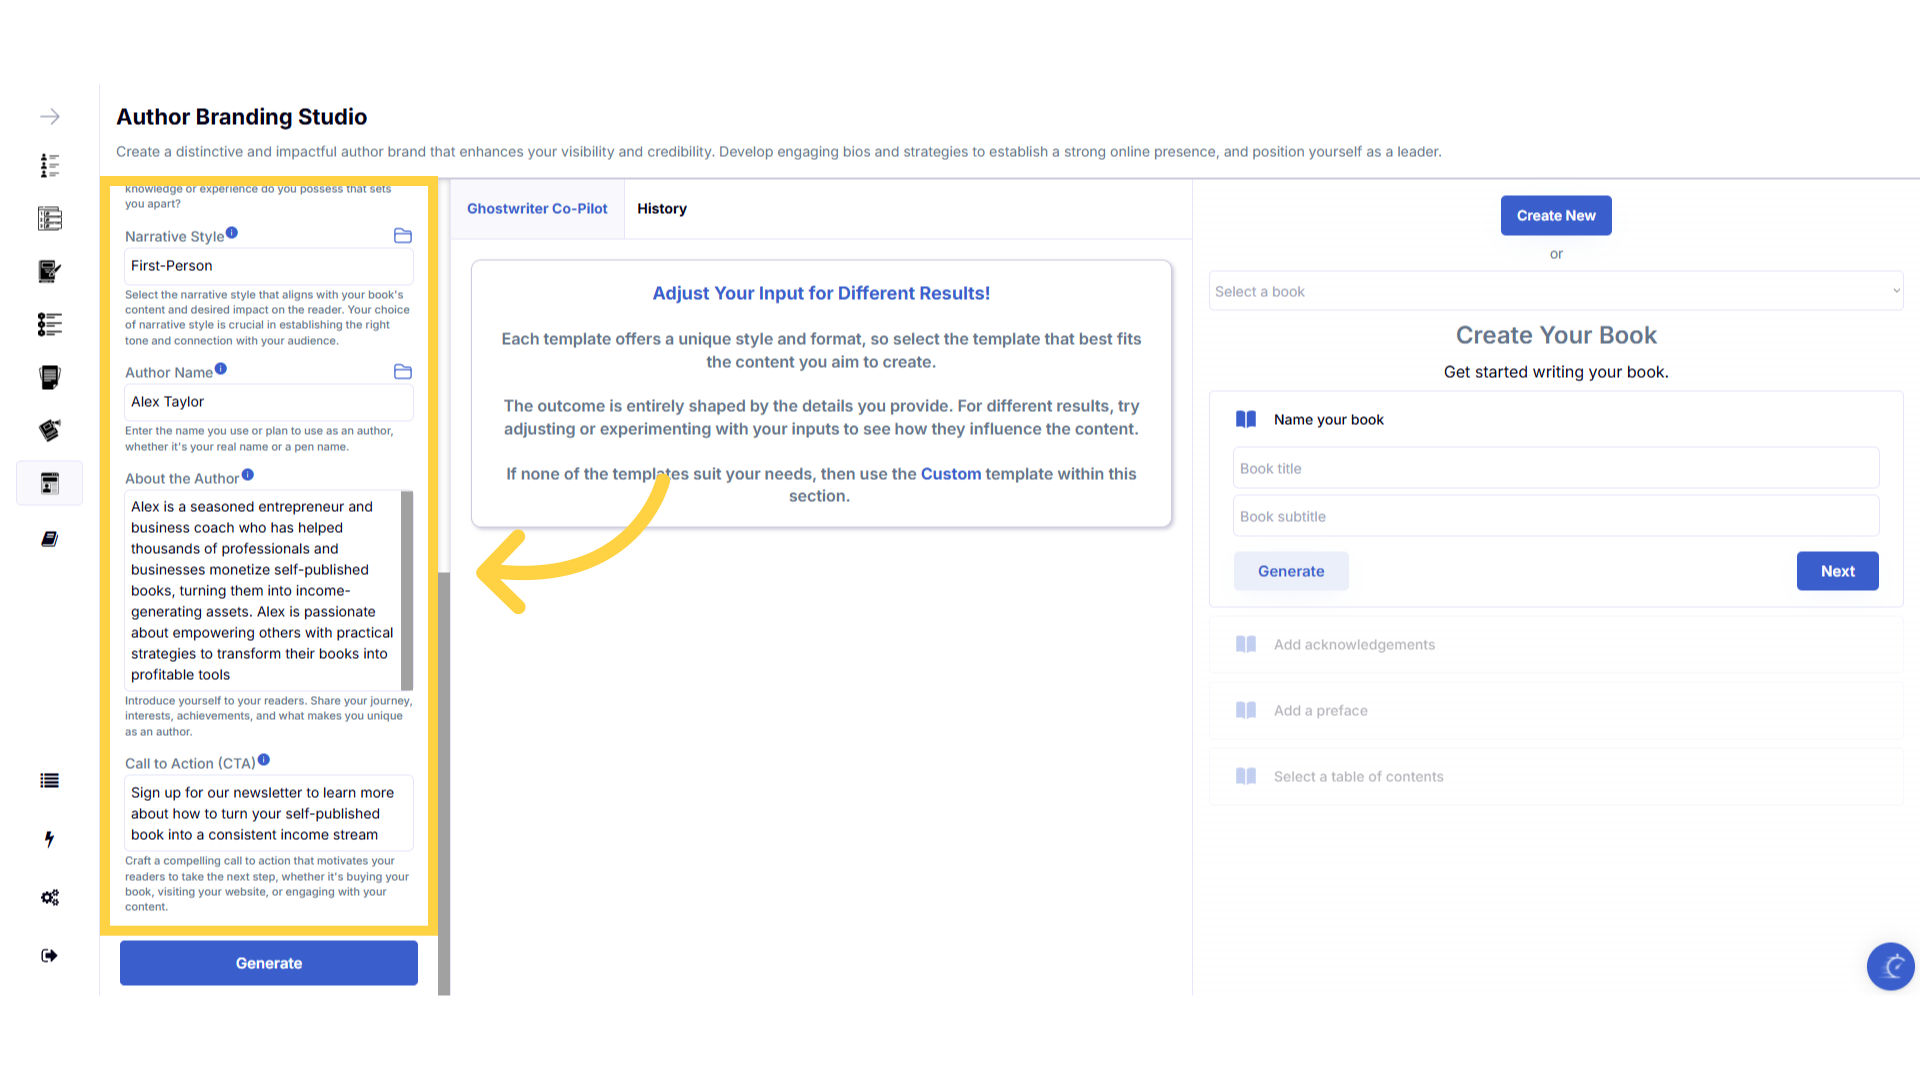
Task: Open the book icon in sidebar
Action: (x=49, y=539)
